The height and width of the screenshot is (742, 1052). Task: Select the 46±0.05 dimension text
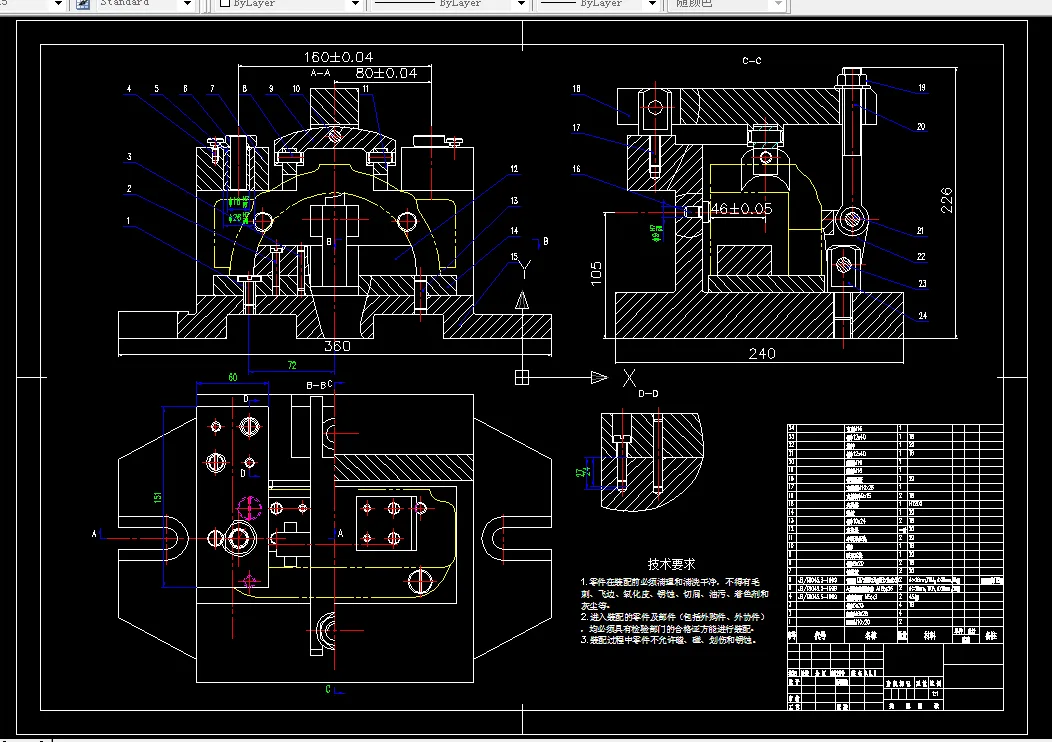pos(741,209)
